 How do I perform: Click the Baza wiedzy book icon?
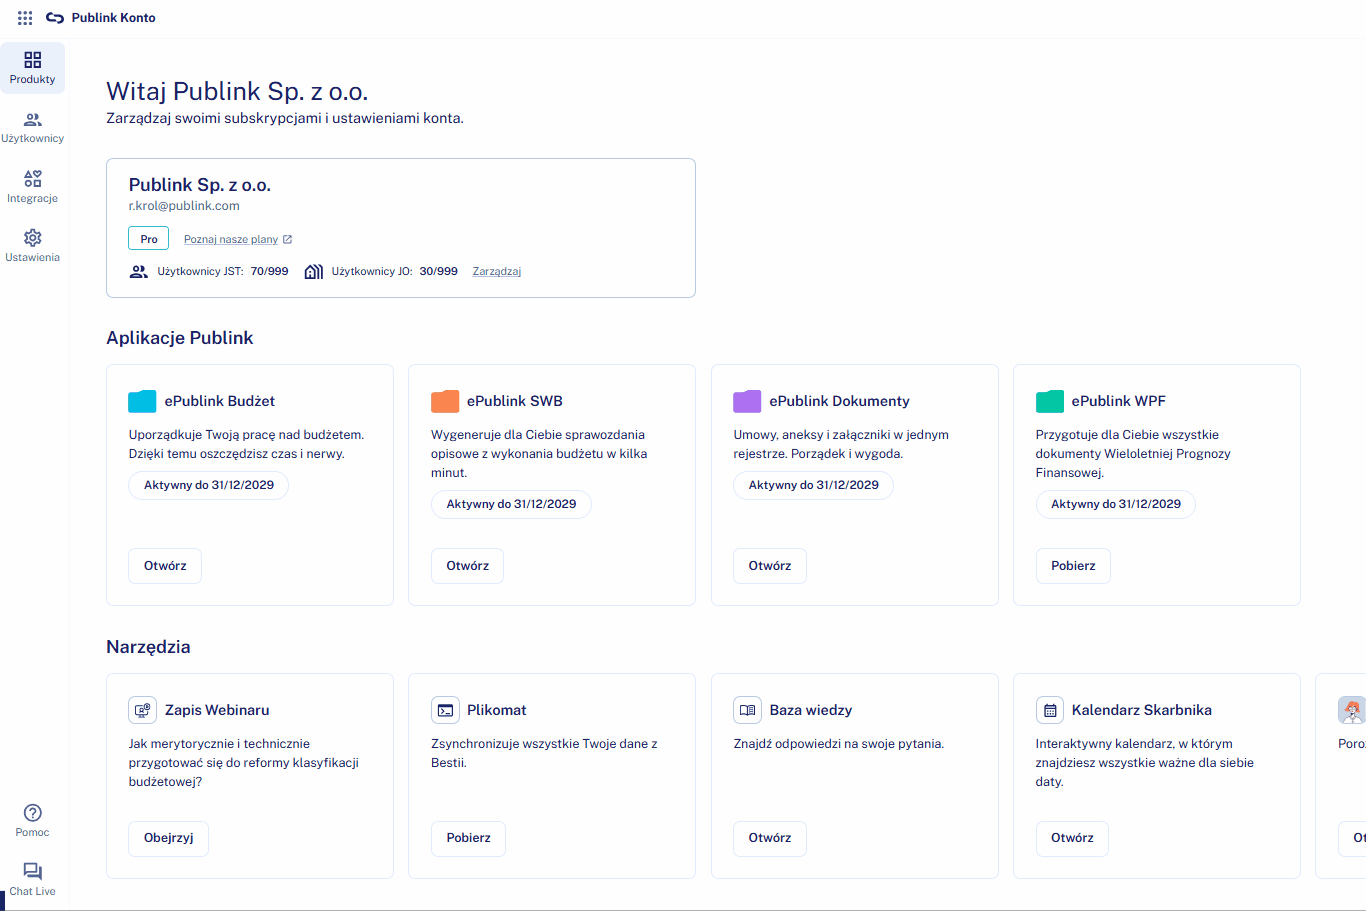coord(747,710)
